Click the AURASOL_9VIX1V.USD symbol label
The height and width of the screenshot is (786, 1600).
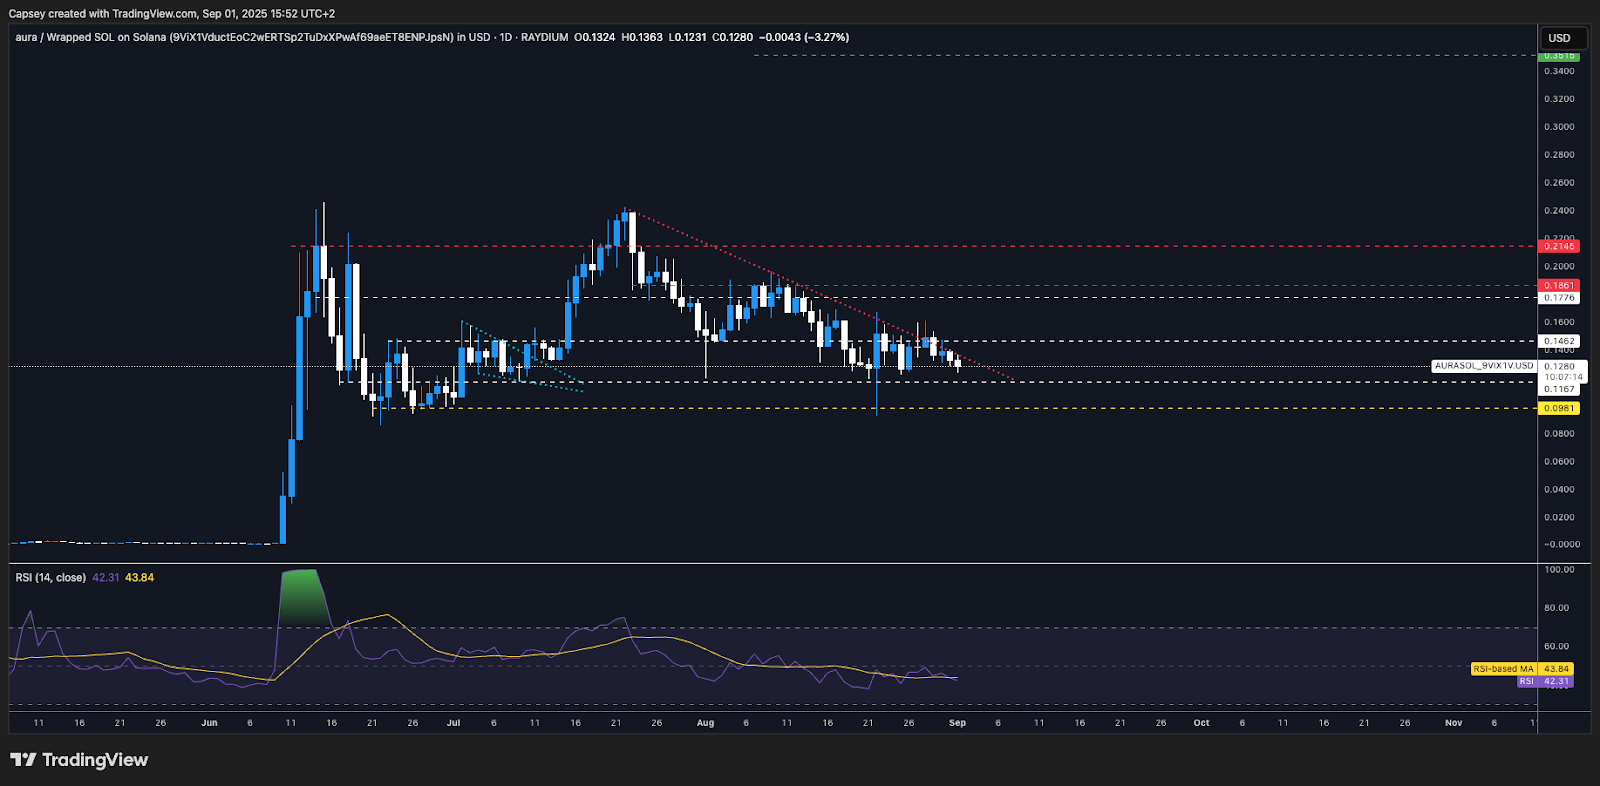click(x=1483, y=366)
